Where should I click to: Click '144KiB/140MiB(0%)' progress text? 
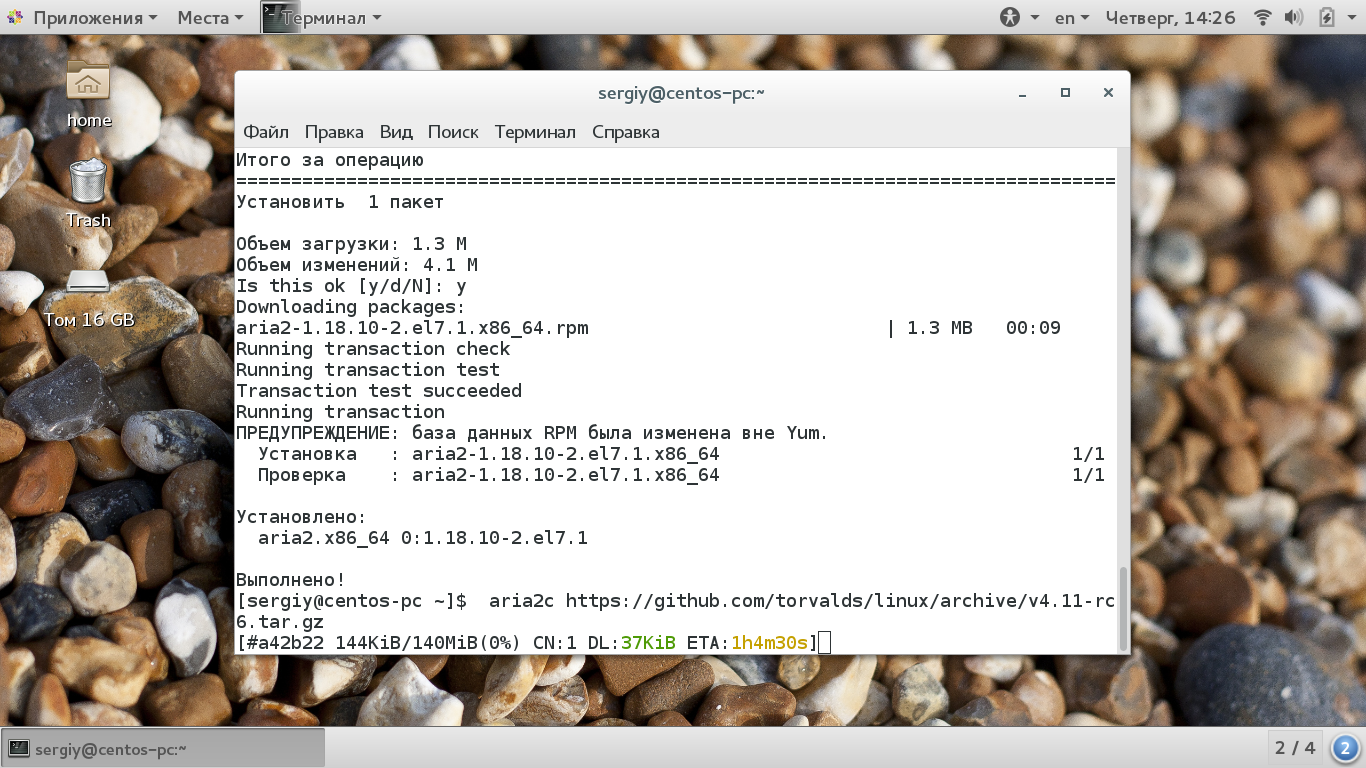(x=428, y=643)
